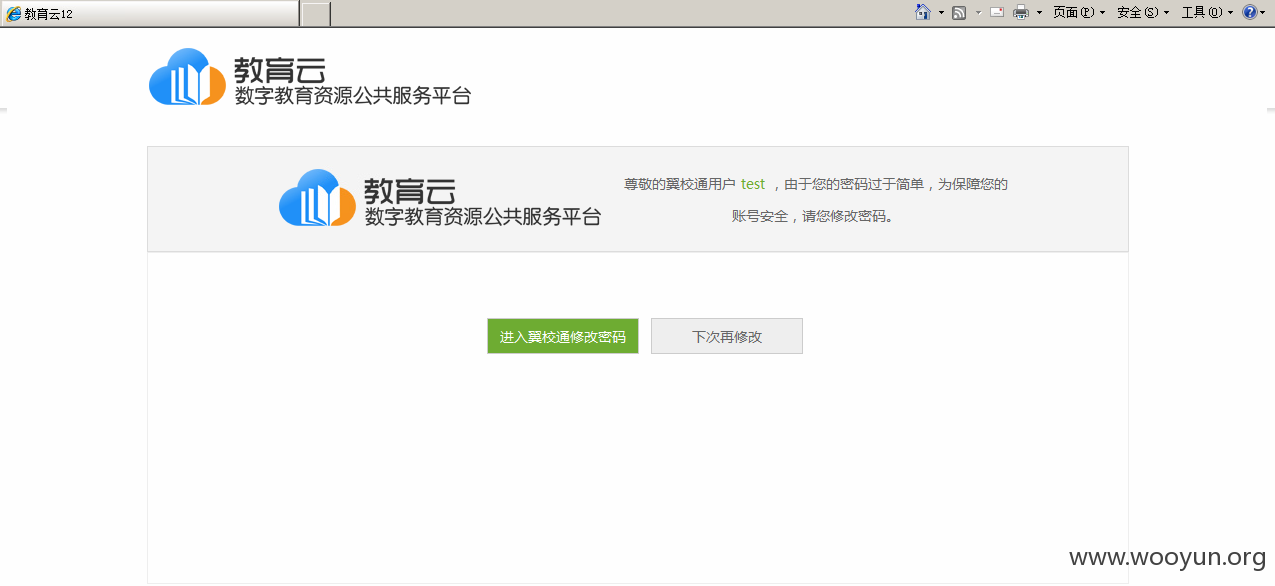This screenshot has height=586, width=1275.
Task: Open the Print dropdown arrow
Action: point(1039,13)
